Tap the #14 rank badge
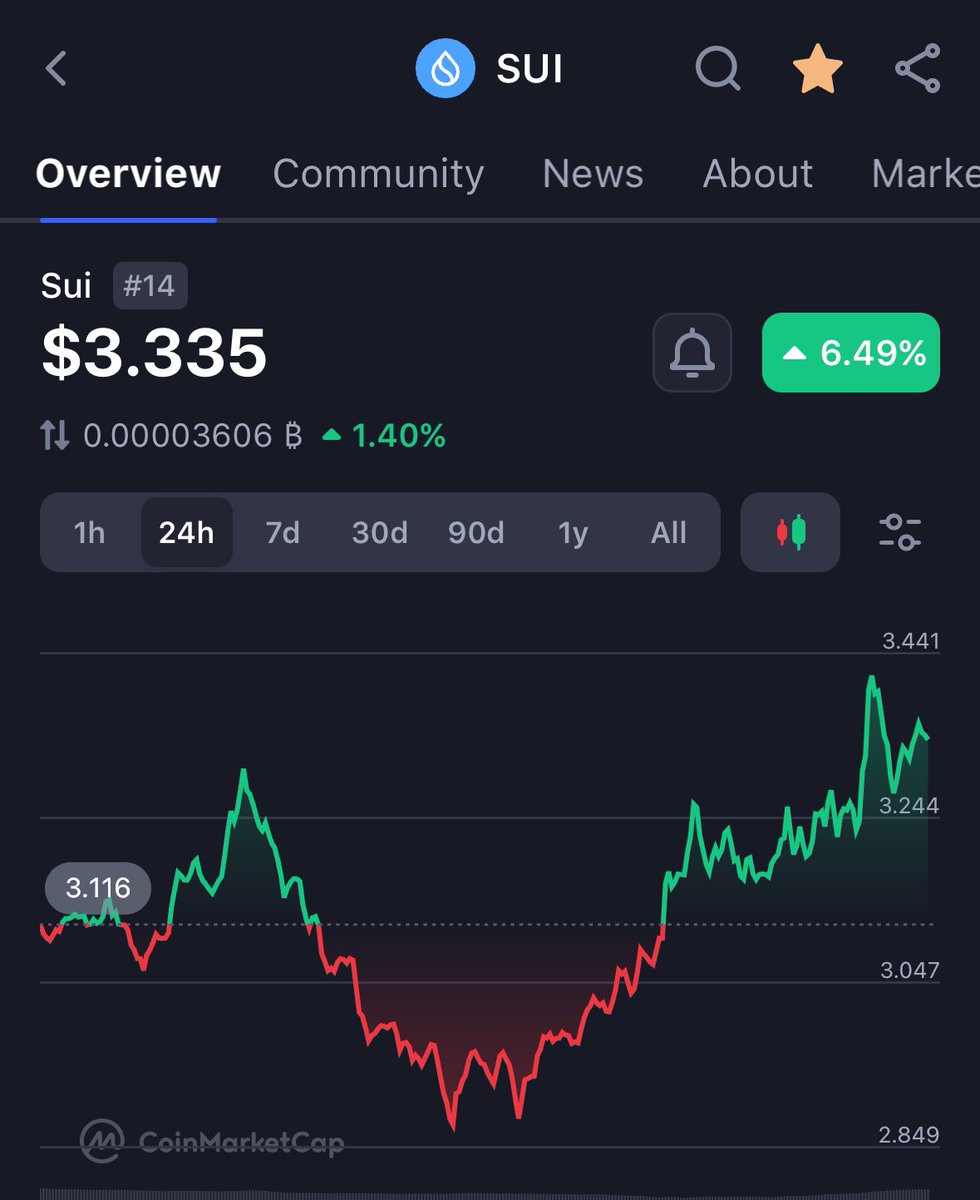This screenshot has height=1200, width=980. tap(150, 286)
